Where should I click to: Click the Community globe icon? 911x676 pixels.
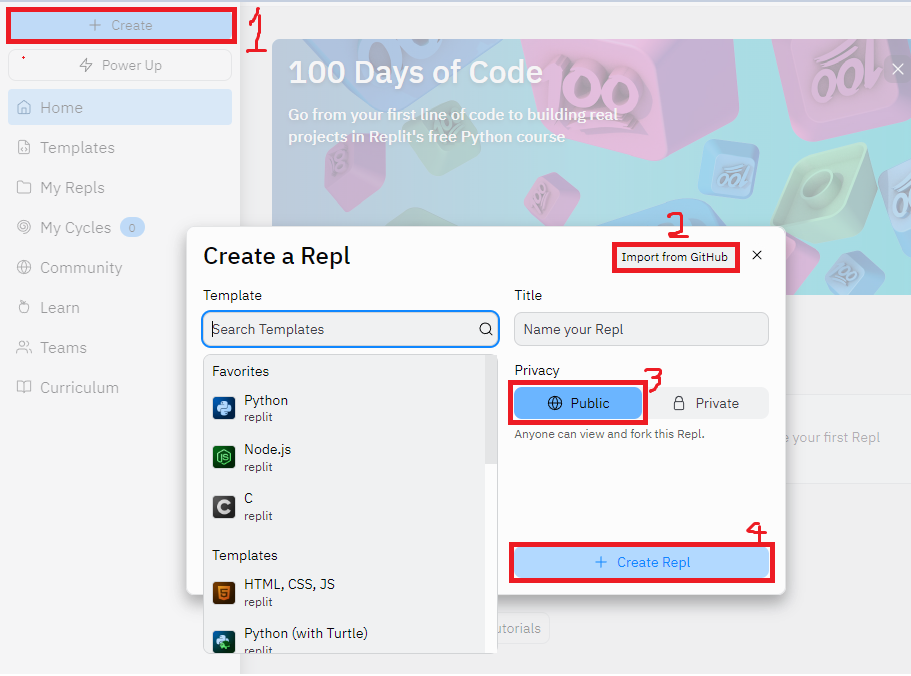click(24, 267)
